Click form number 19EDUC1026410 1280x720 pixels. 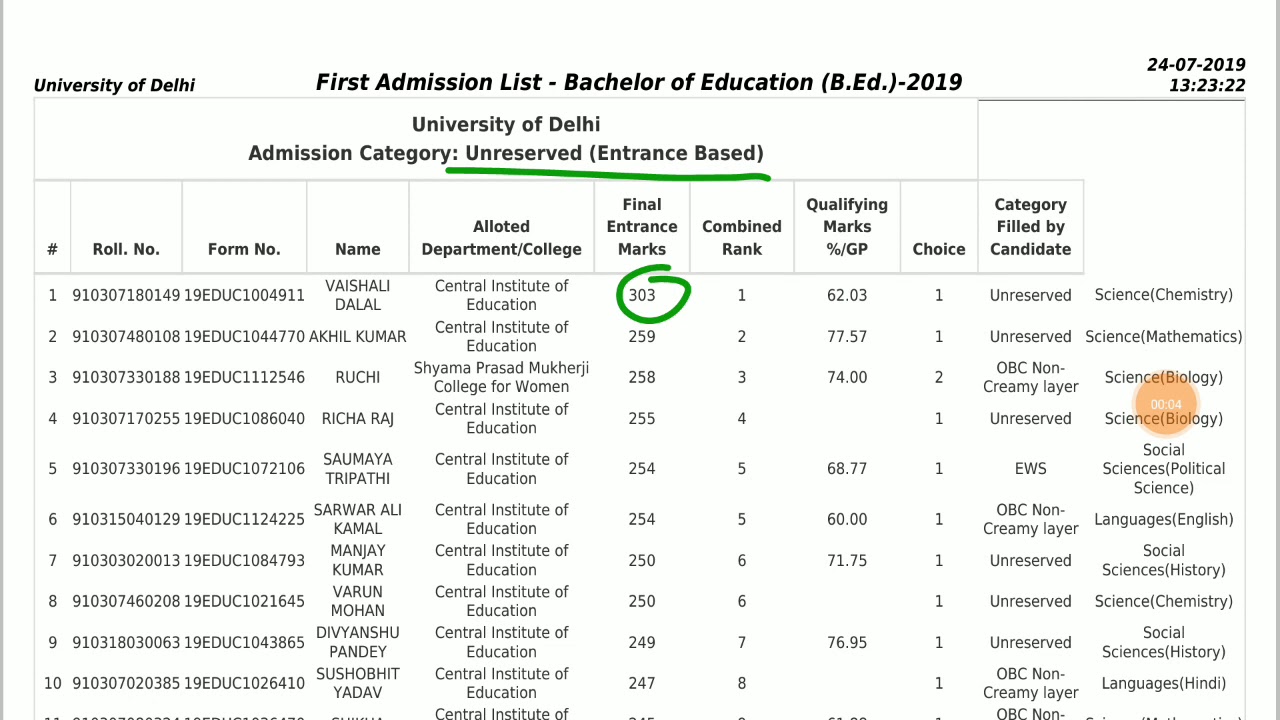pyautogui.click(x=244, y=684)
